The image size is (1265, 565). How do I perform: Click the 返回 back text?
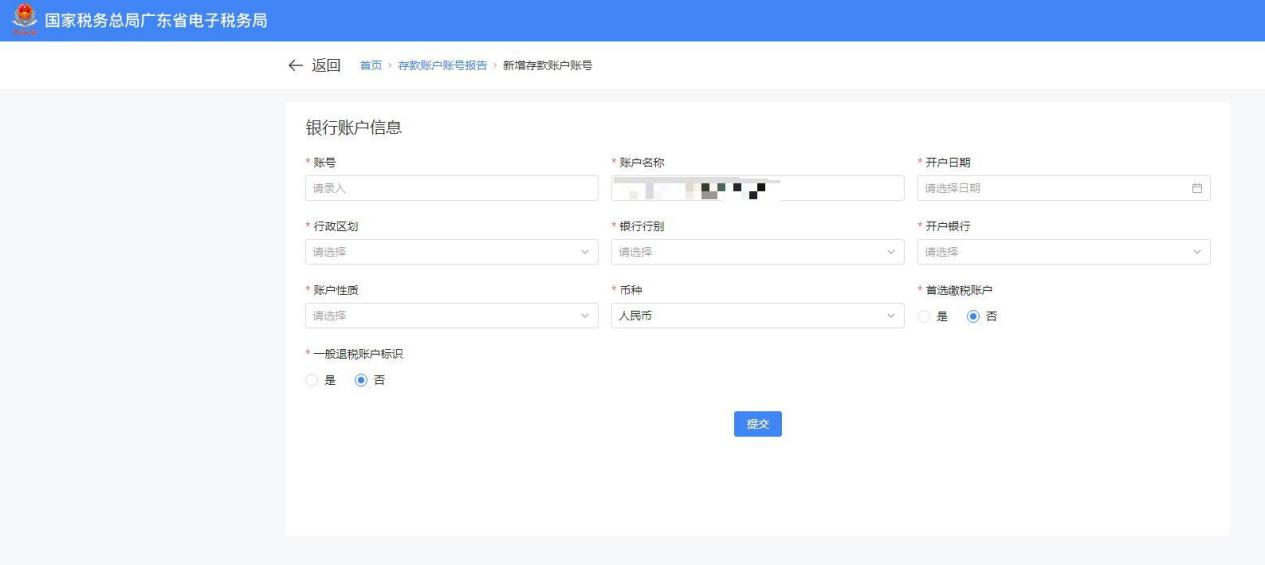point(327,66)
